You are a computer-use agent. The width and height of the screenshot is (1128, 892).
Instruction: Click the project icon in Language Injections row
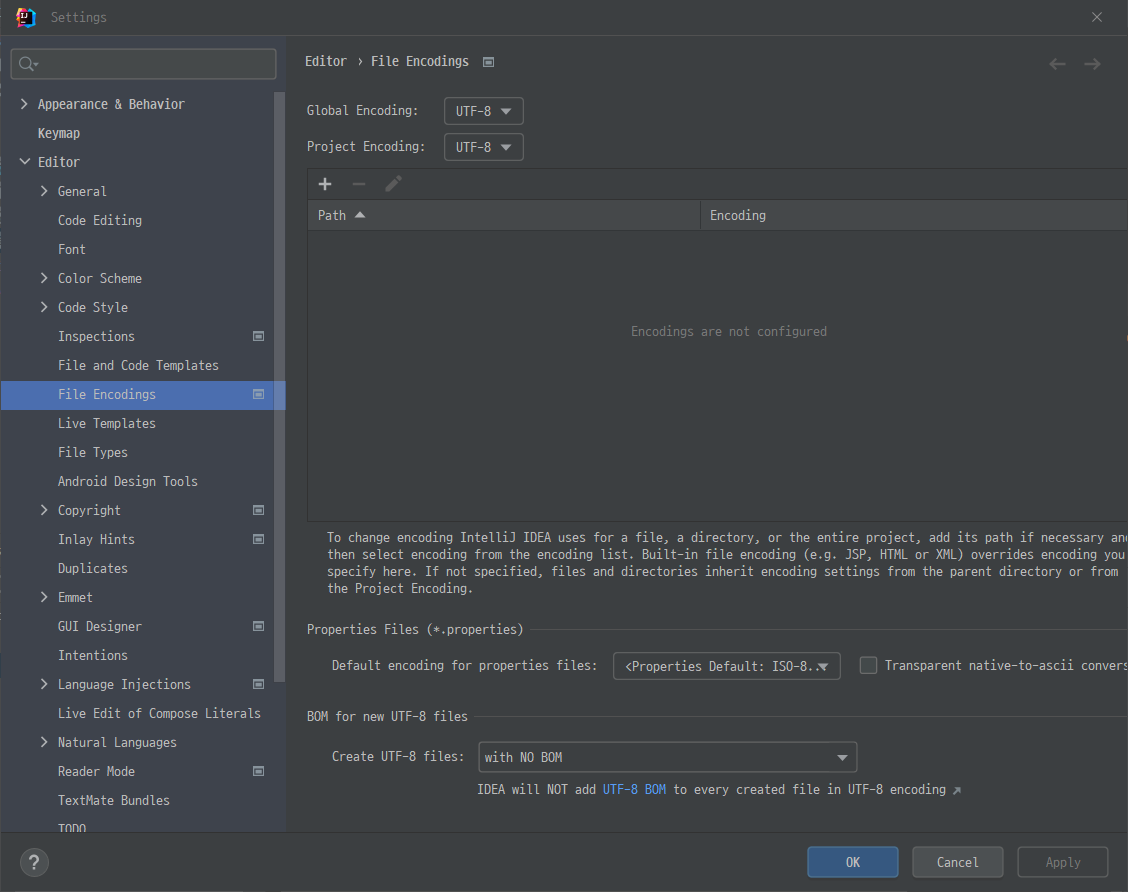258,684
